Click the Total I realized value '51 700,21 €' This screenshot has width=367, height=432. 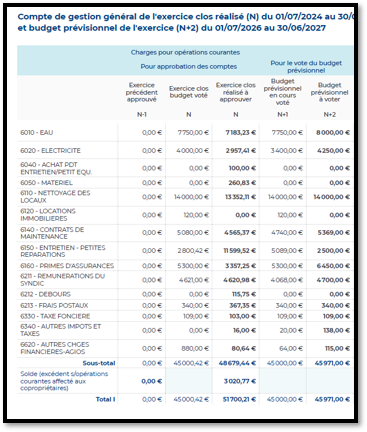(x=239, y=399)
